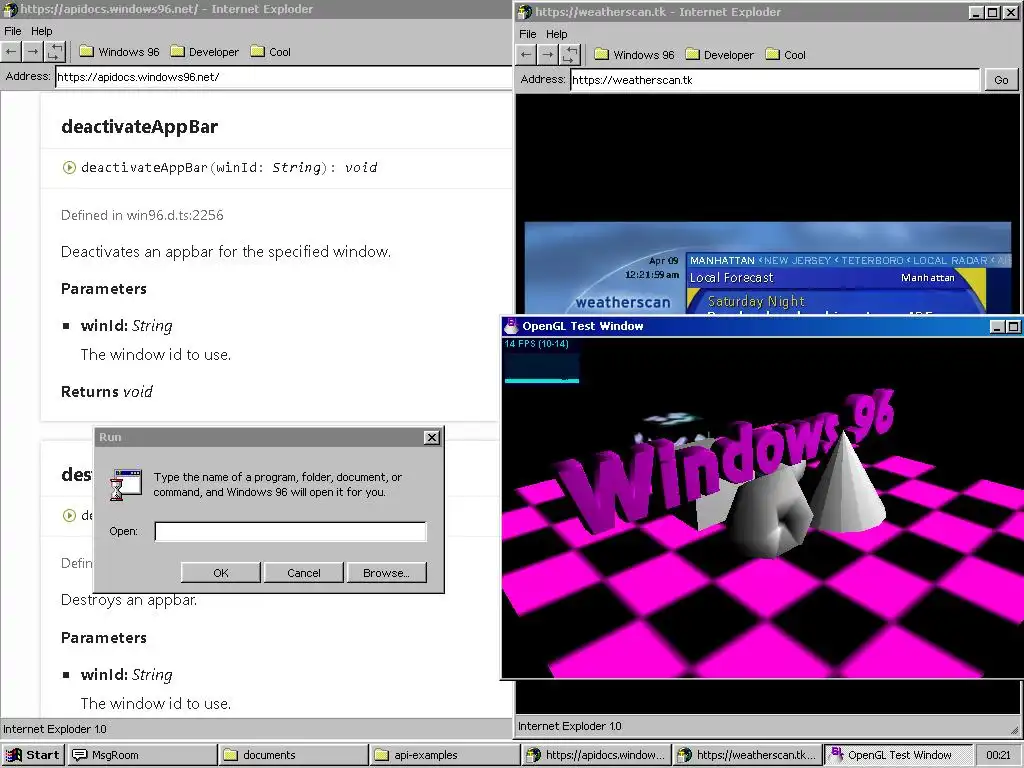Select TETERBORO in weatherscan ticker
The image size is (1024, 768).
pyautogui.click(x=872, y=261)
